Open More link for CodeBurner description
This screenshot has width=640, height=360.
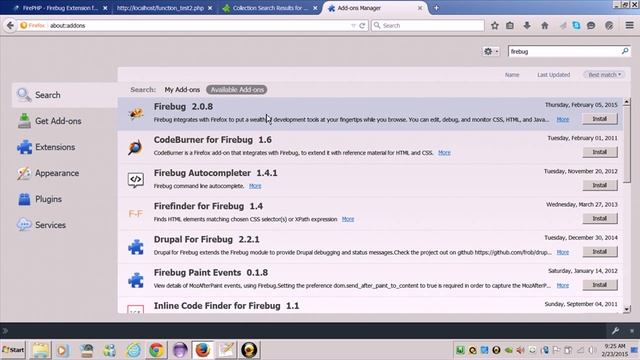[x=444, y=153]
